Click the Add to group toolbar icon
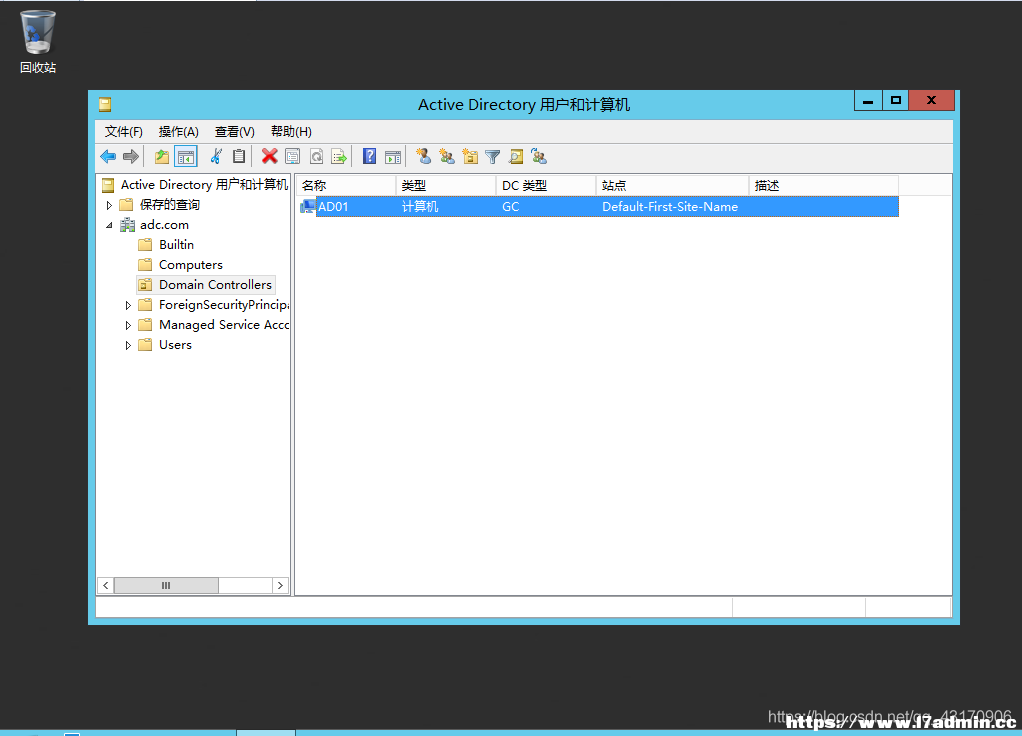 539,156
